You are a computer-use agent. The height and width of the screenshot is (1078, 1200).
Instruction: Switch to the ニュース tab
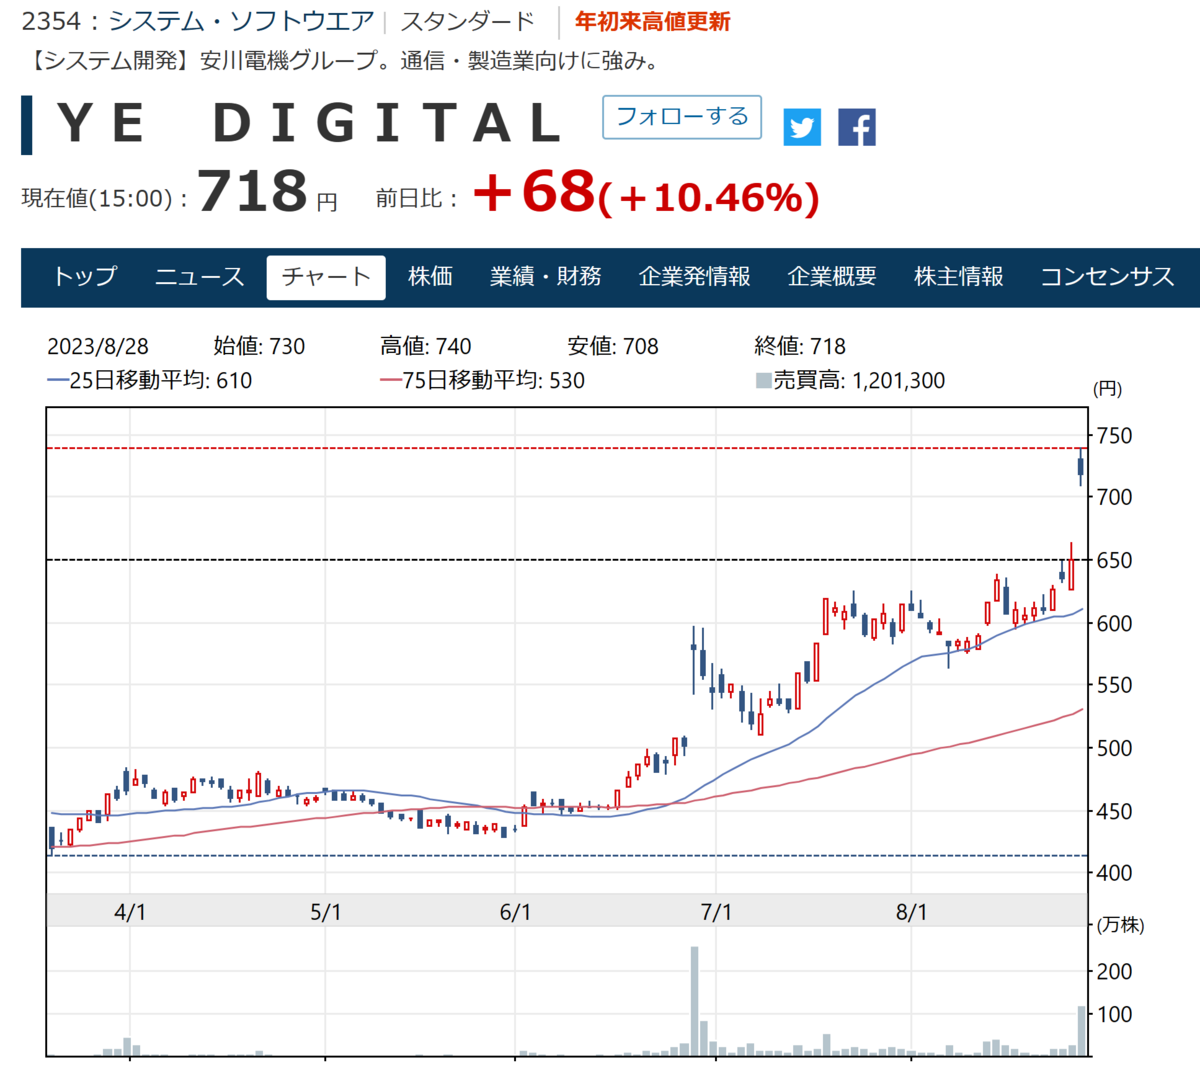pos(199,277)
